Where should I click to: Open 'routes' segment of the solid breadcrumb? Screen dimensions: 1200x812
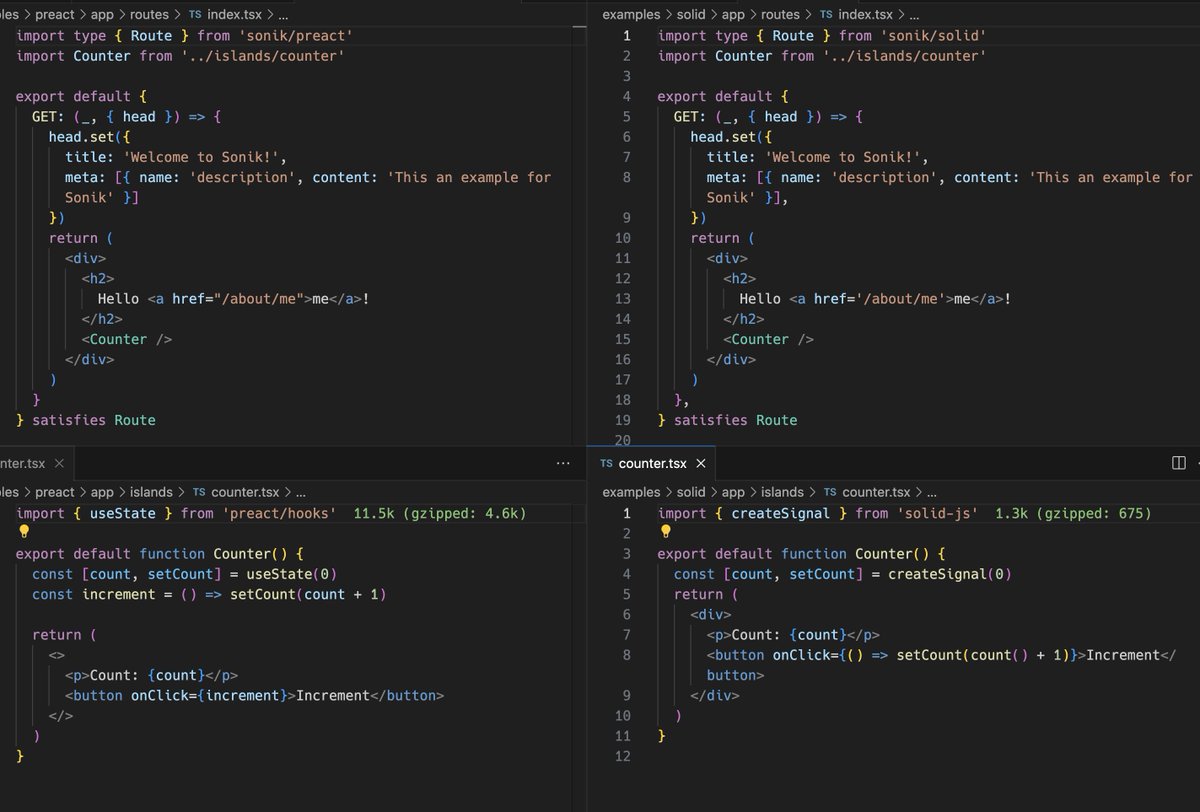(781, 15)
